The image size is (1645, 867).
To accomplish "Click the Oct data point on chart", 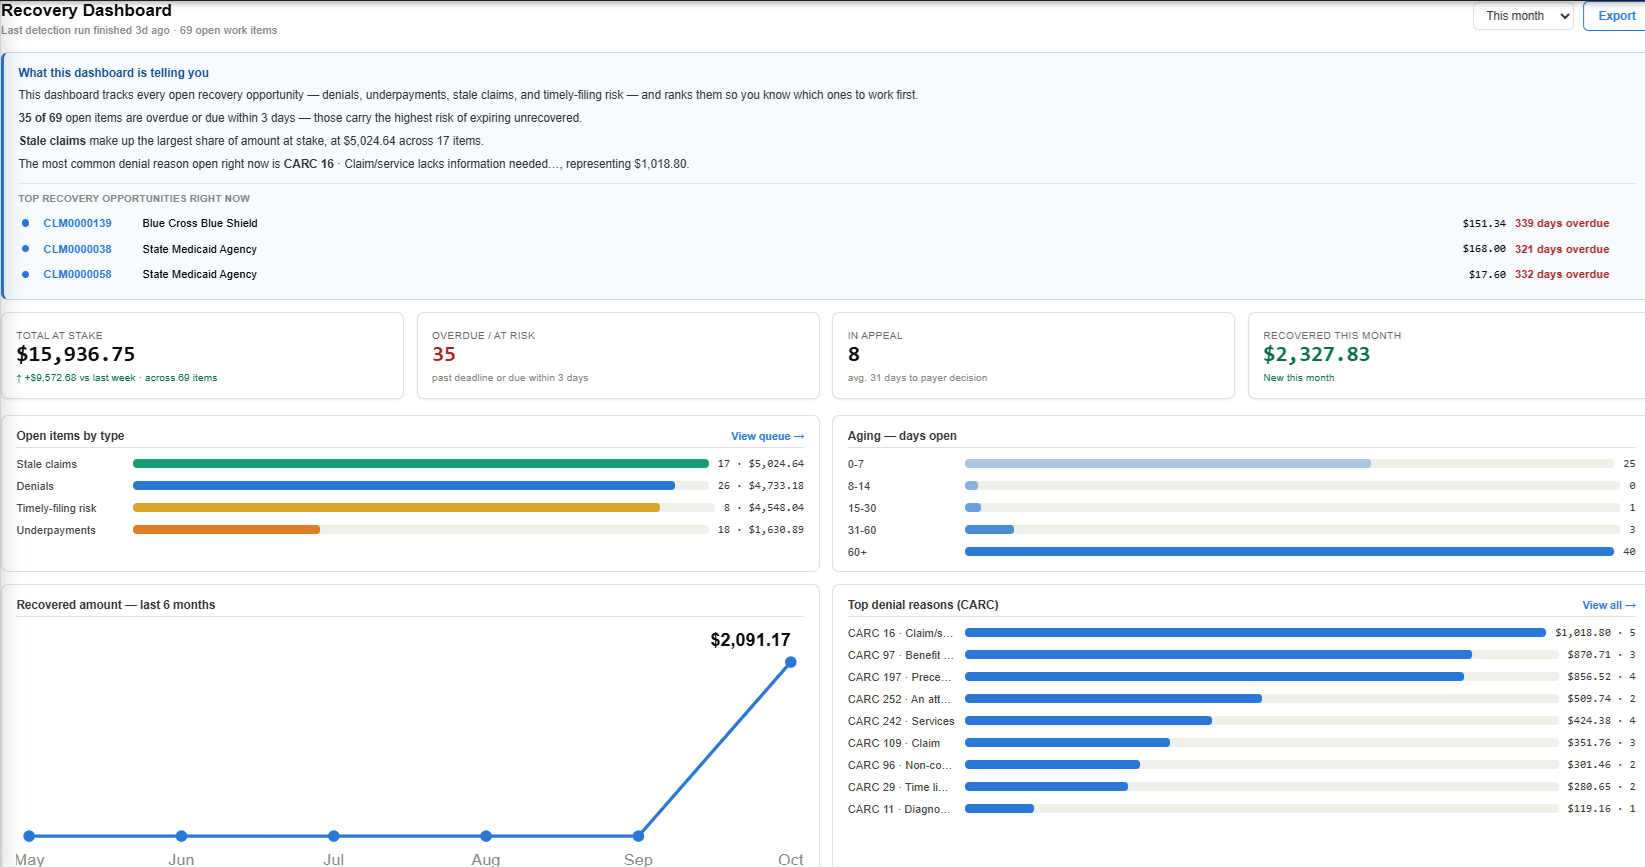I will (791, 662).
